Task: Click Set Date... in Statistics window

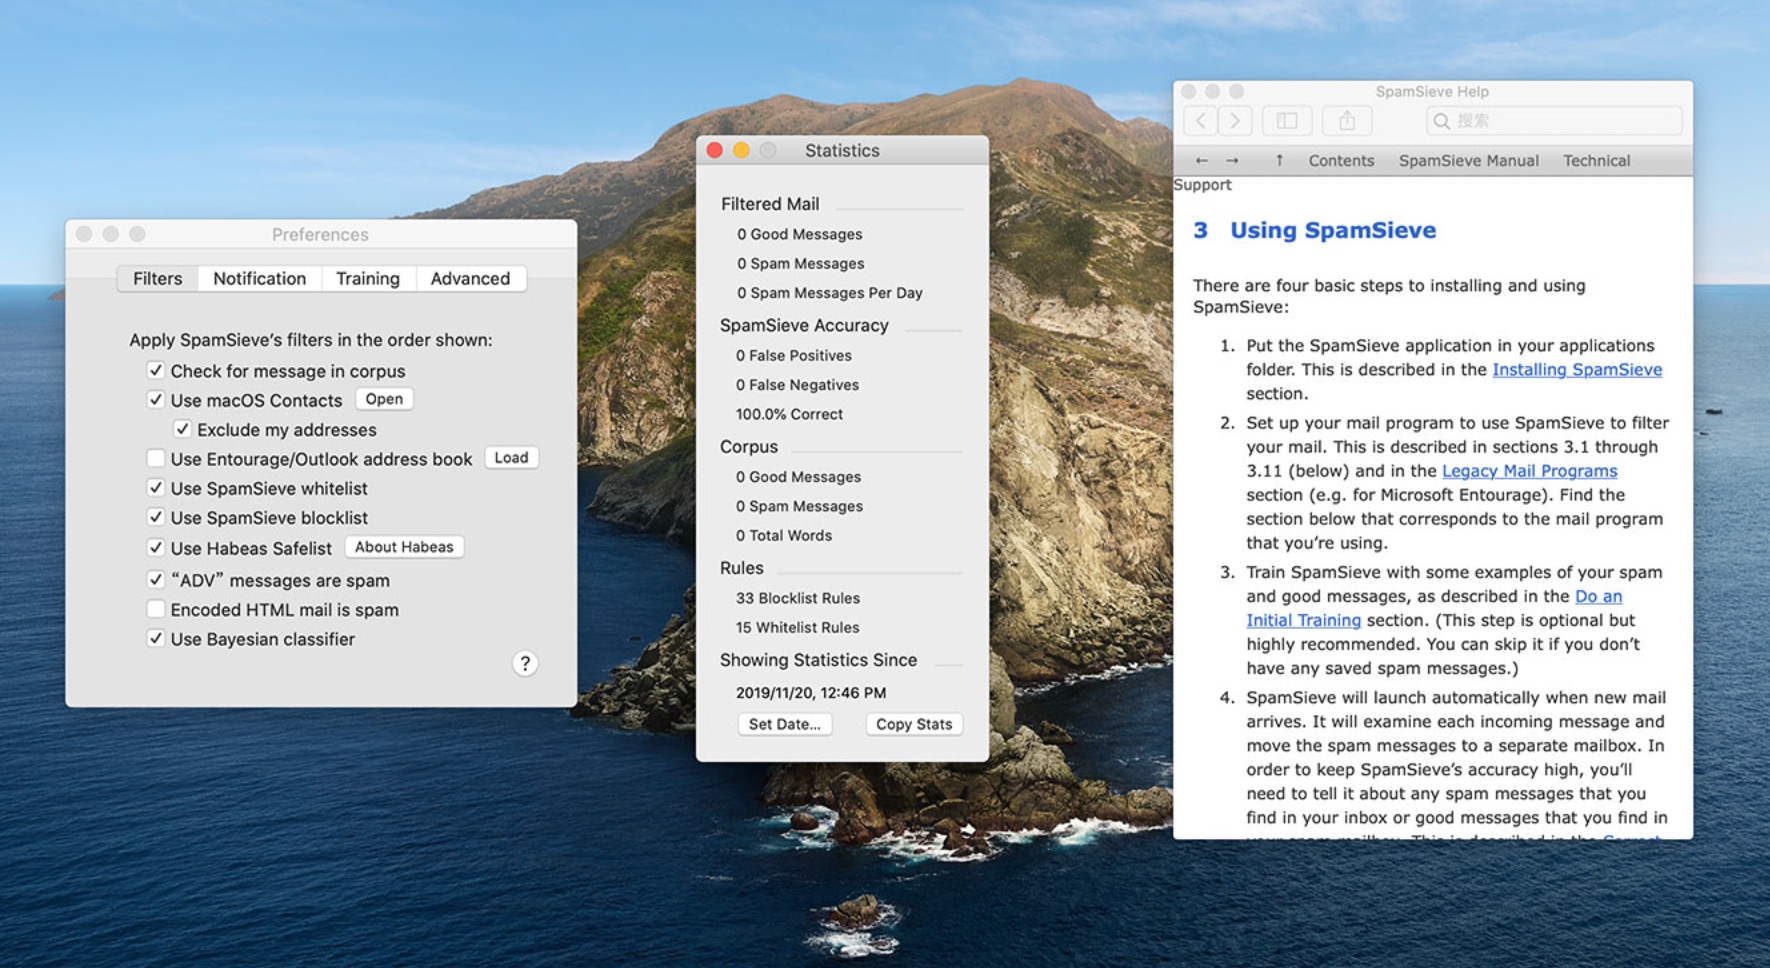Action: [784, 724]
